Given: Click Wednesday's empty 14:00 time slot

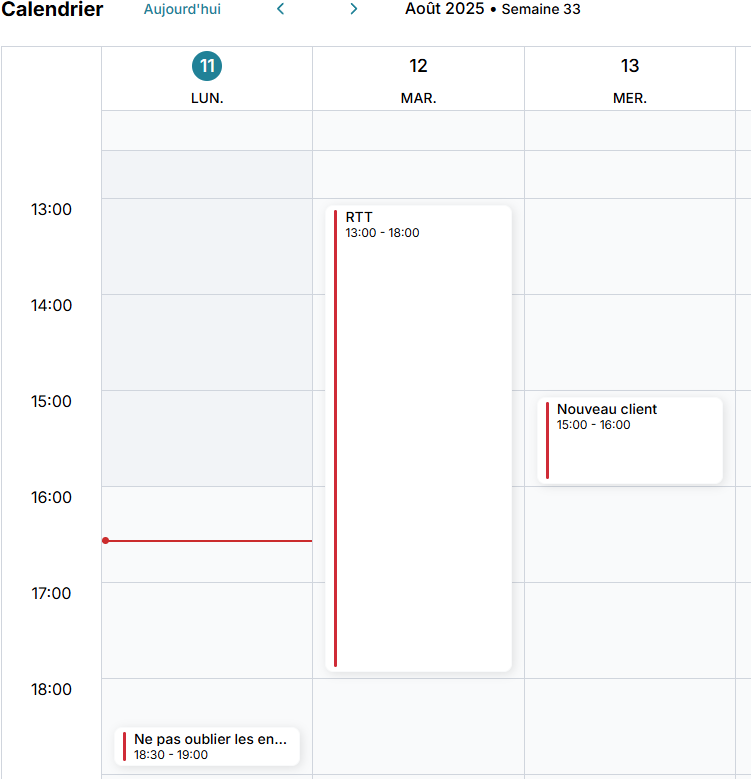Looking at the screenshot, I should coord(630,342).
